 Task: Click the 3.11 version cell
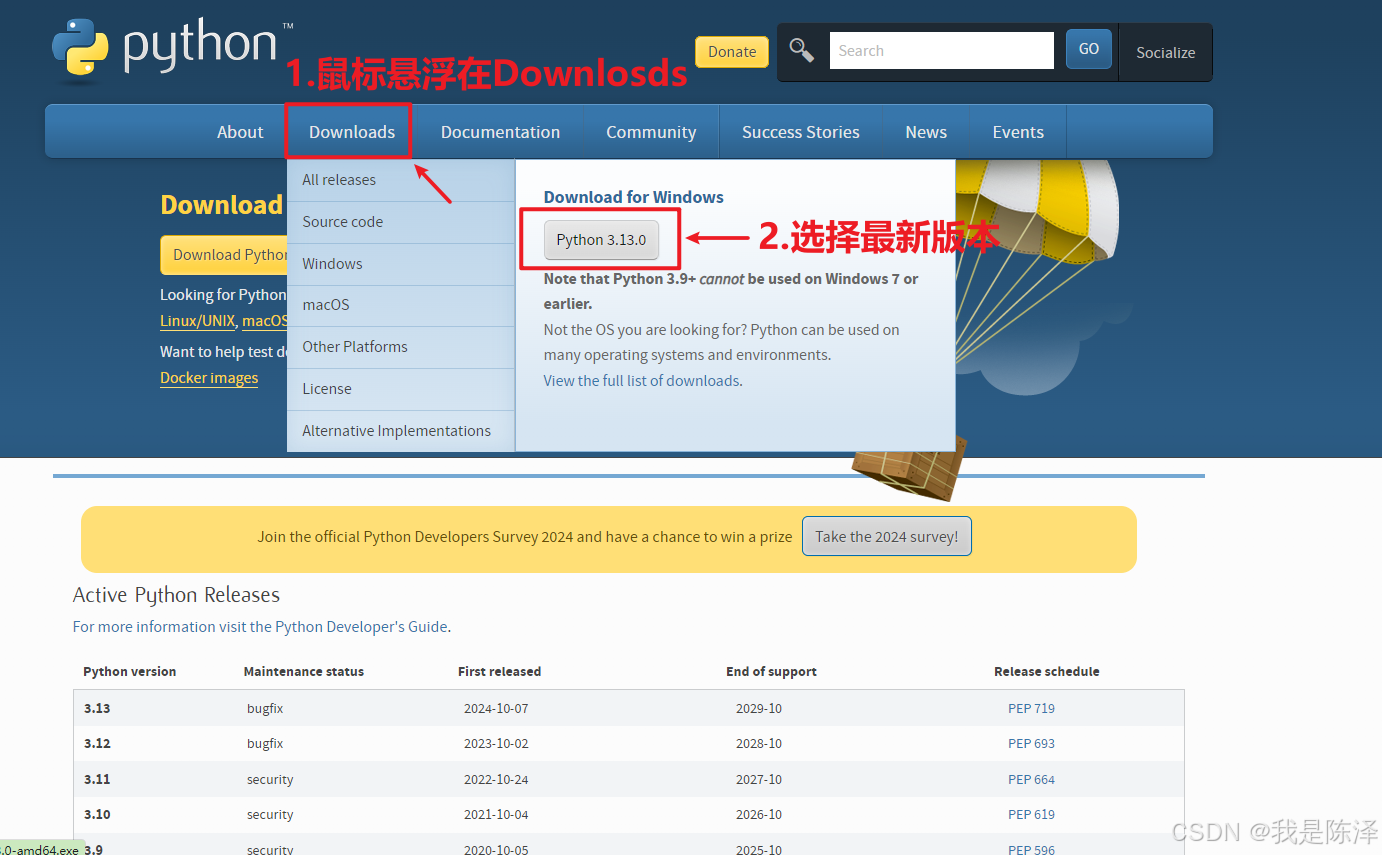click(97, 779)
